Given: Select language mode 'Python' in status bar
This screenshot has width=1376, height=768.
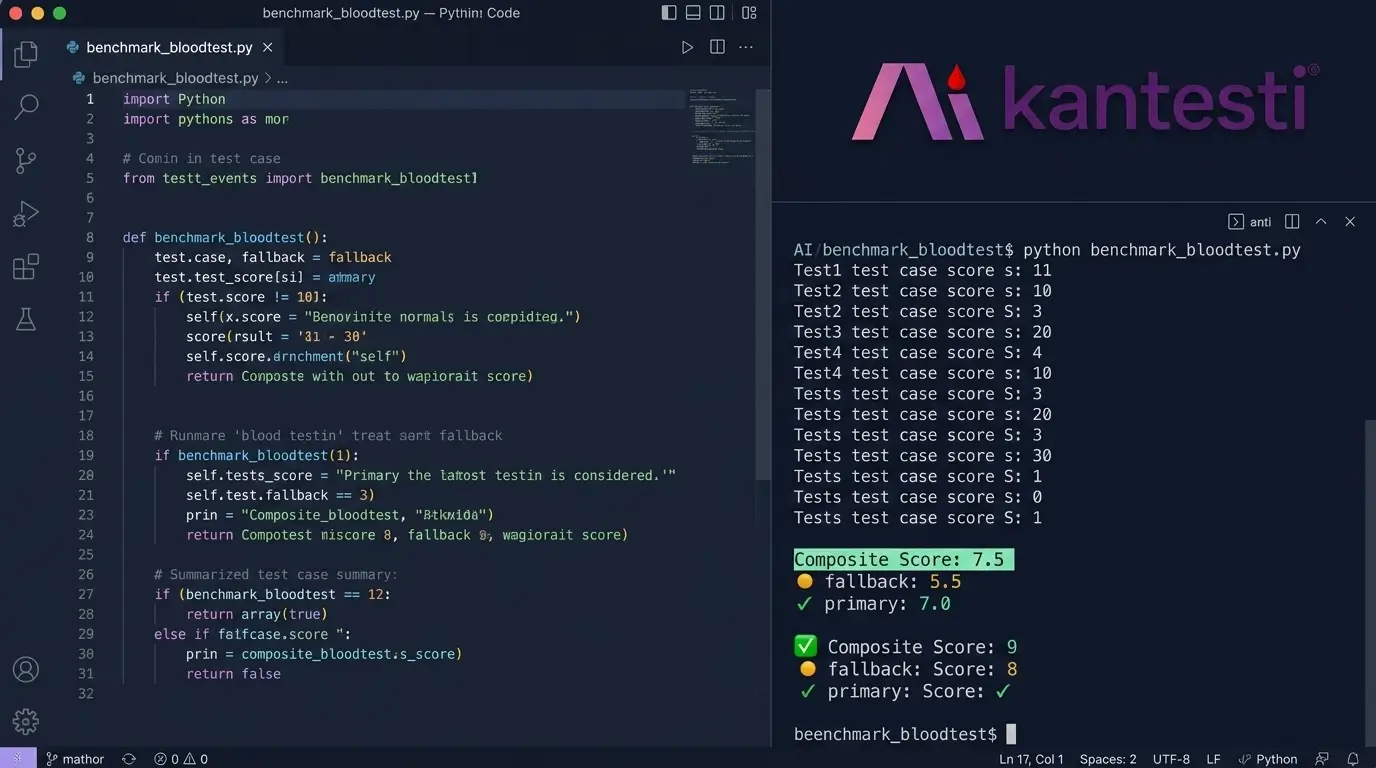Looking at the screenshot, I should pos(1268,758).
